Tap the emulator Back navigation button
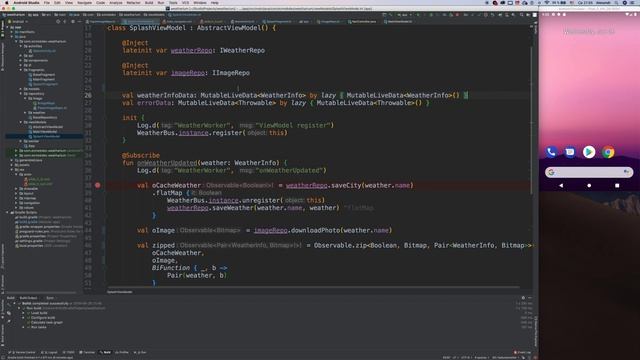 click(x=561, y=185)
